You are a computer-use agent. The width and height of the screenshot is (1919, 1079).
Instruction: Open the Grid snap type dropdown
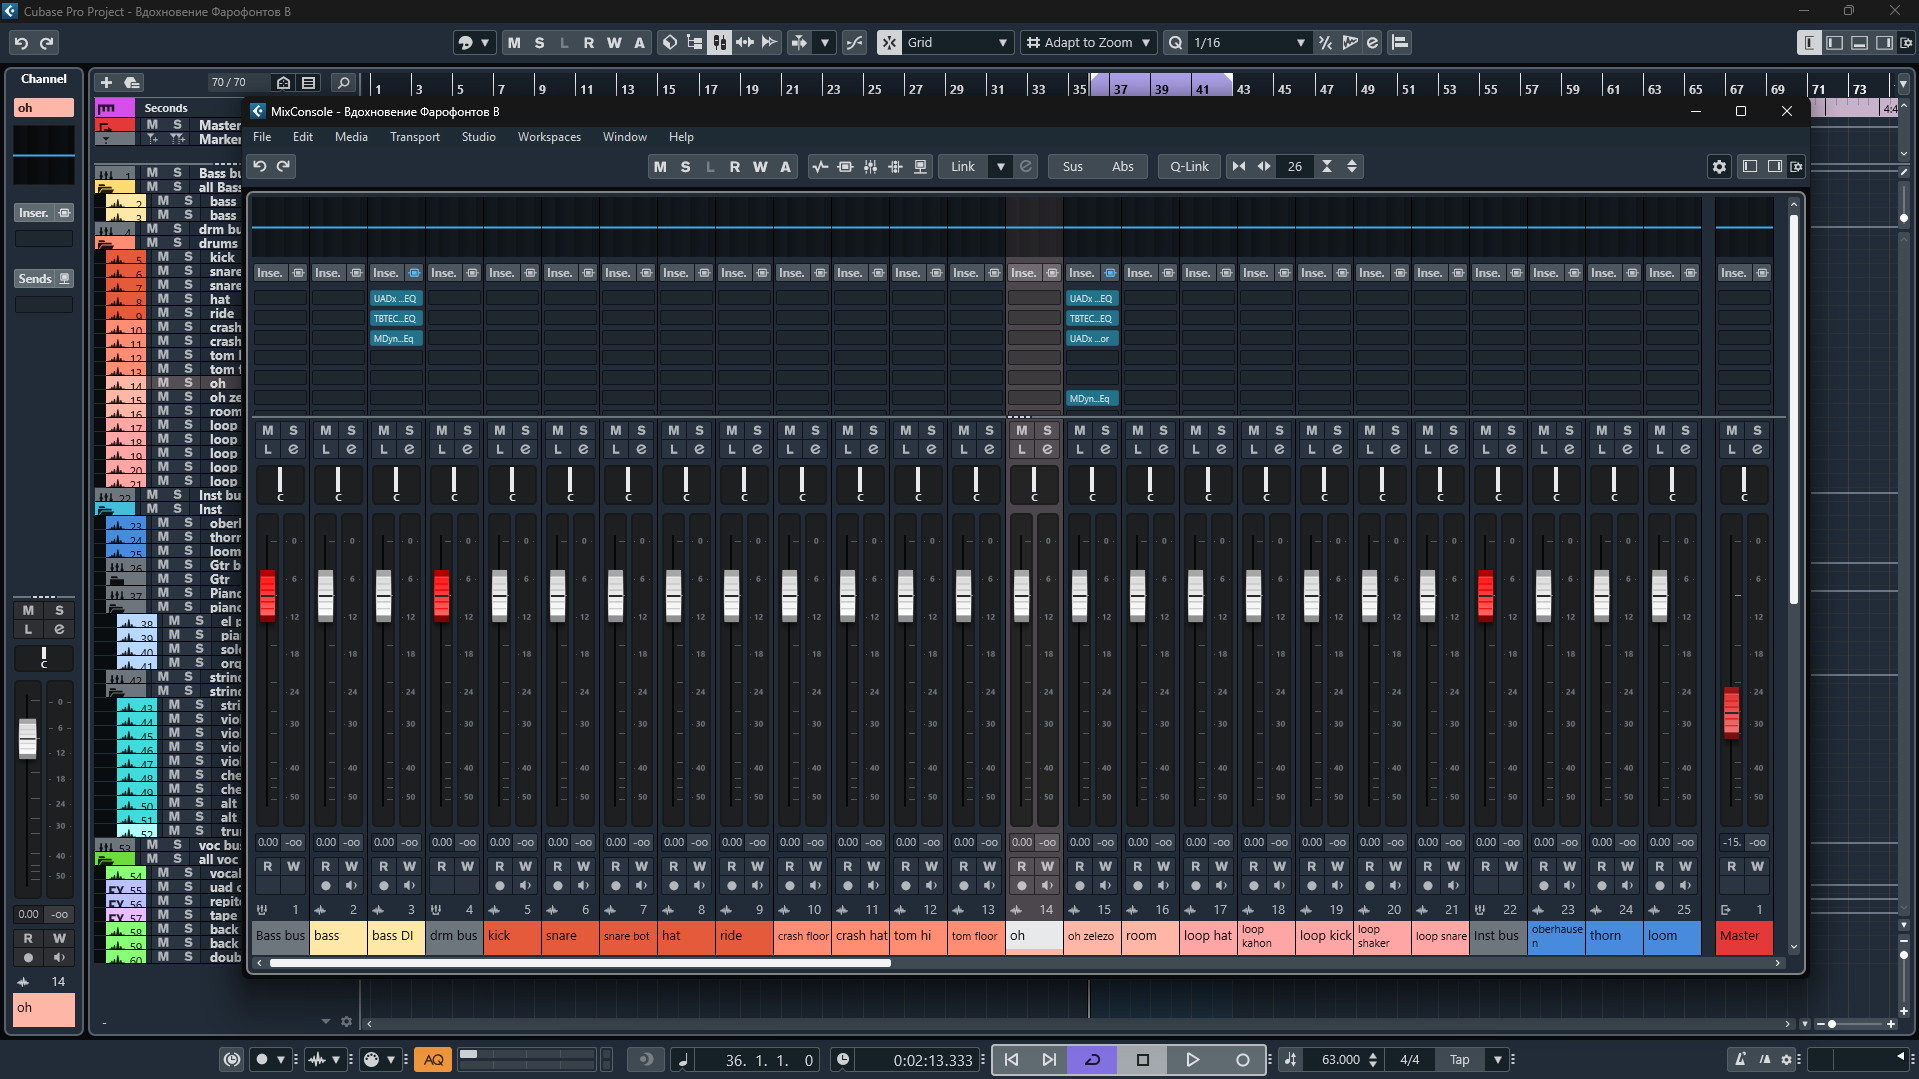(x=1002, y=43)
